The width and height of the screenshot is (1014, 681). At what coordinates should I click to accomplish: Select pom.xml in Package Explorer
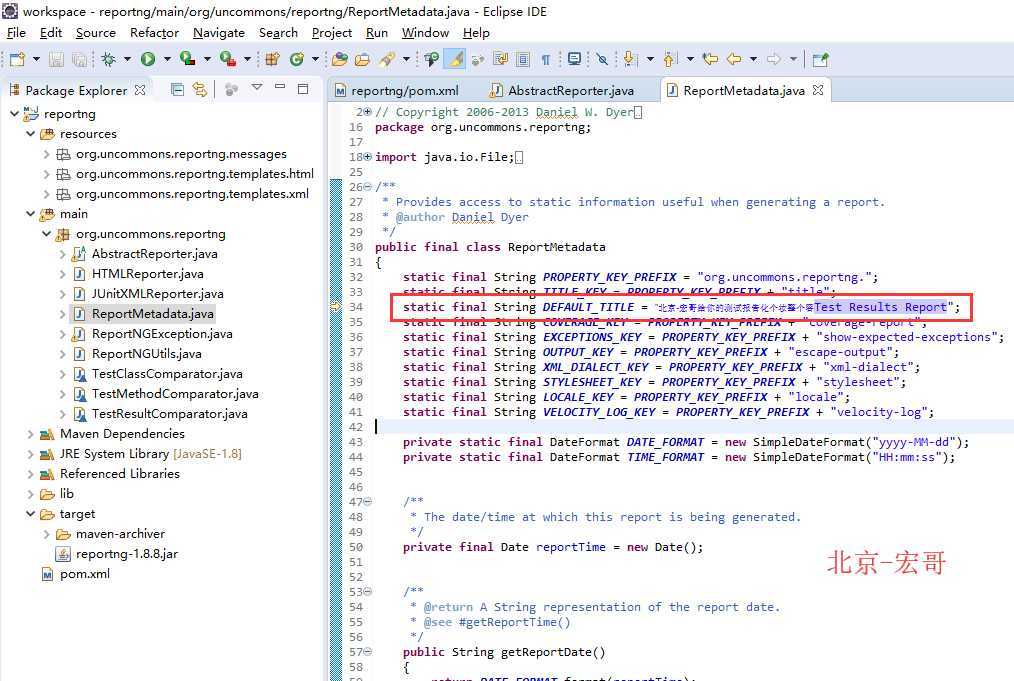pyautogui.click(x=85, y=574)
